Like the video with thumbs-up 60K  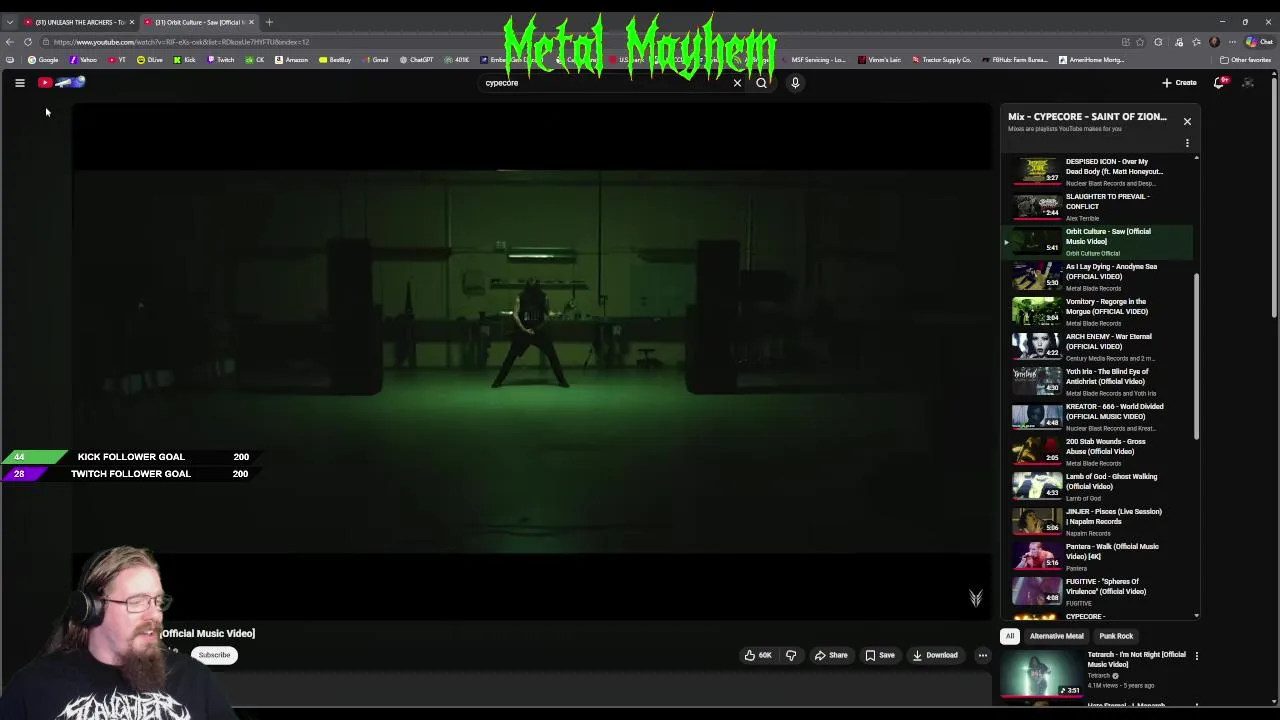pos(758,655)
